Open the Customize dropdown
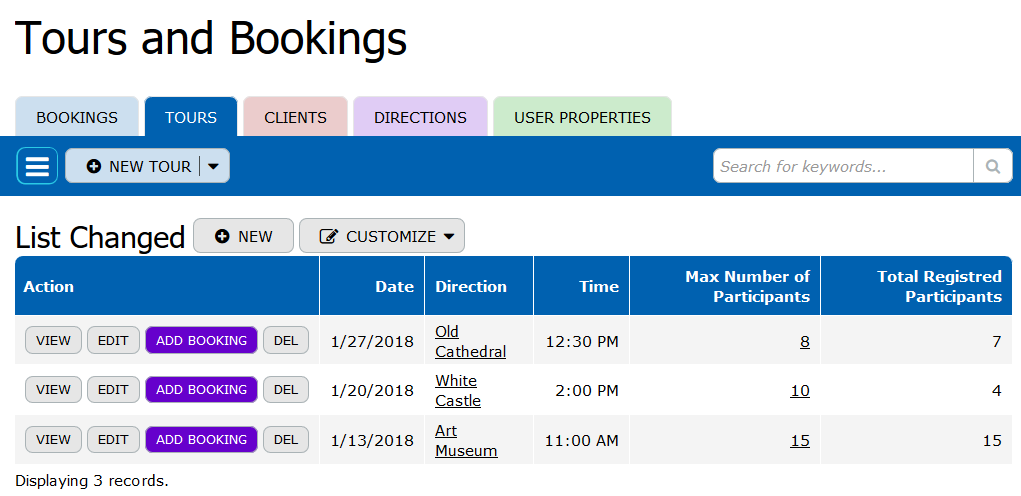 [x=382, y=236]
